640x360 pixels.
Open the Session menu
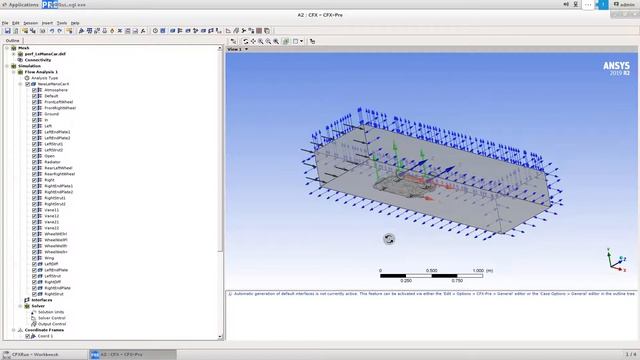click(x=31, y=23)
